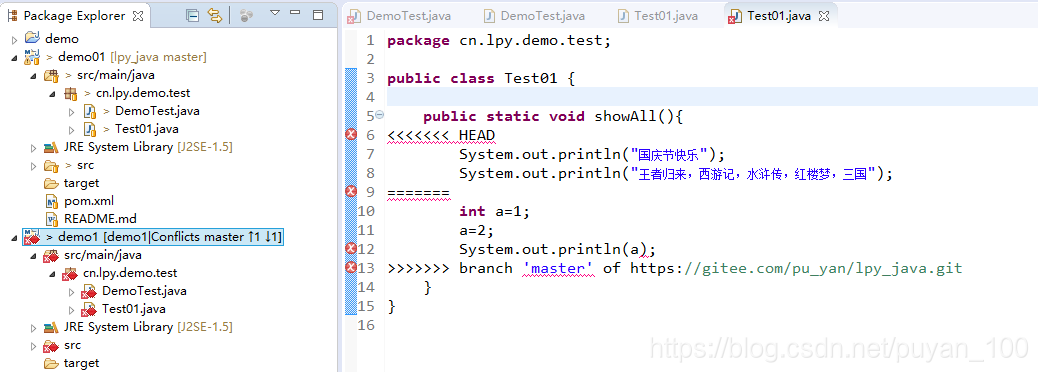Select pom.xml in the tree
Viewport: 1038px width, 372px height.
click(x=89, y=201)
